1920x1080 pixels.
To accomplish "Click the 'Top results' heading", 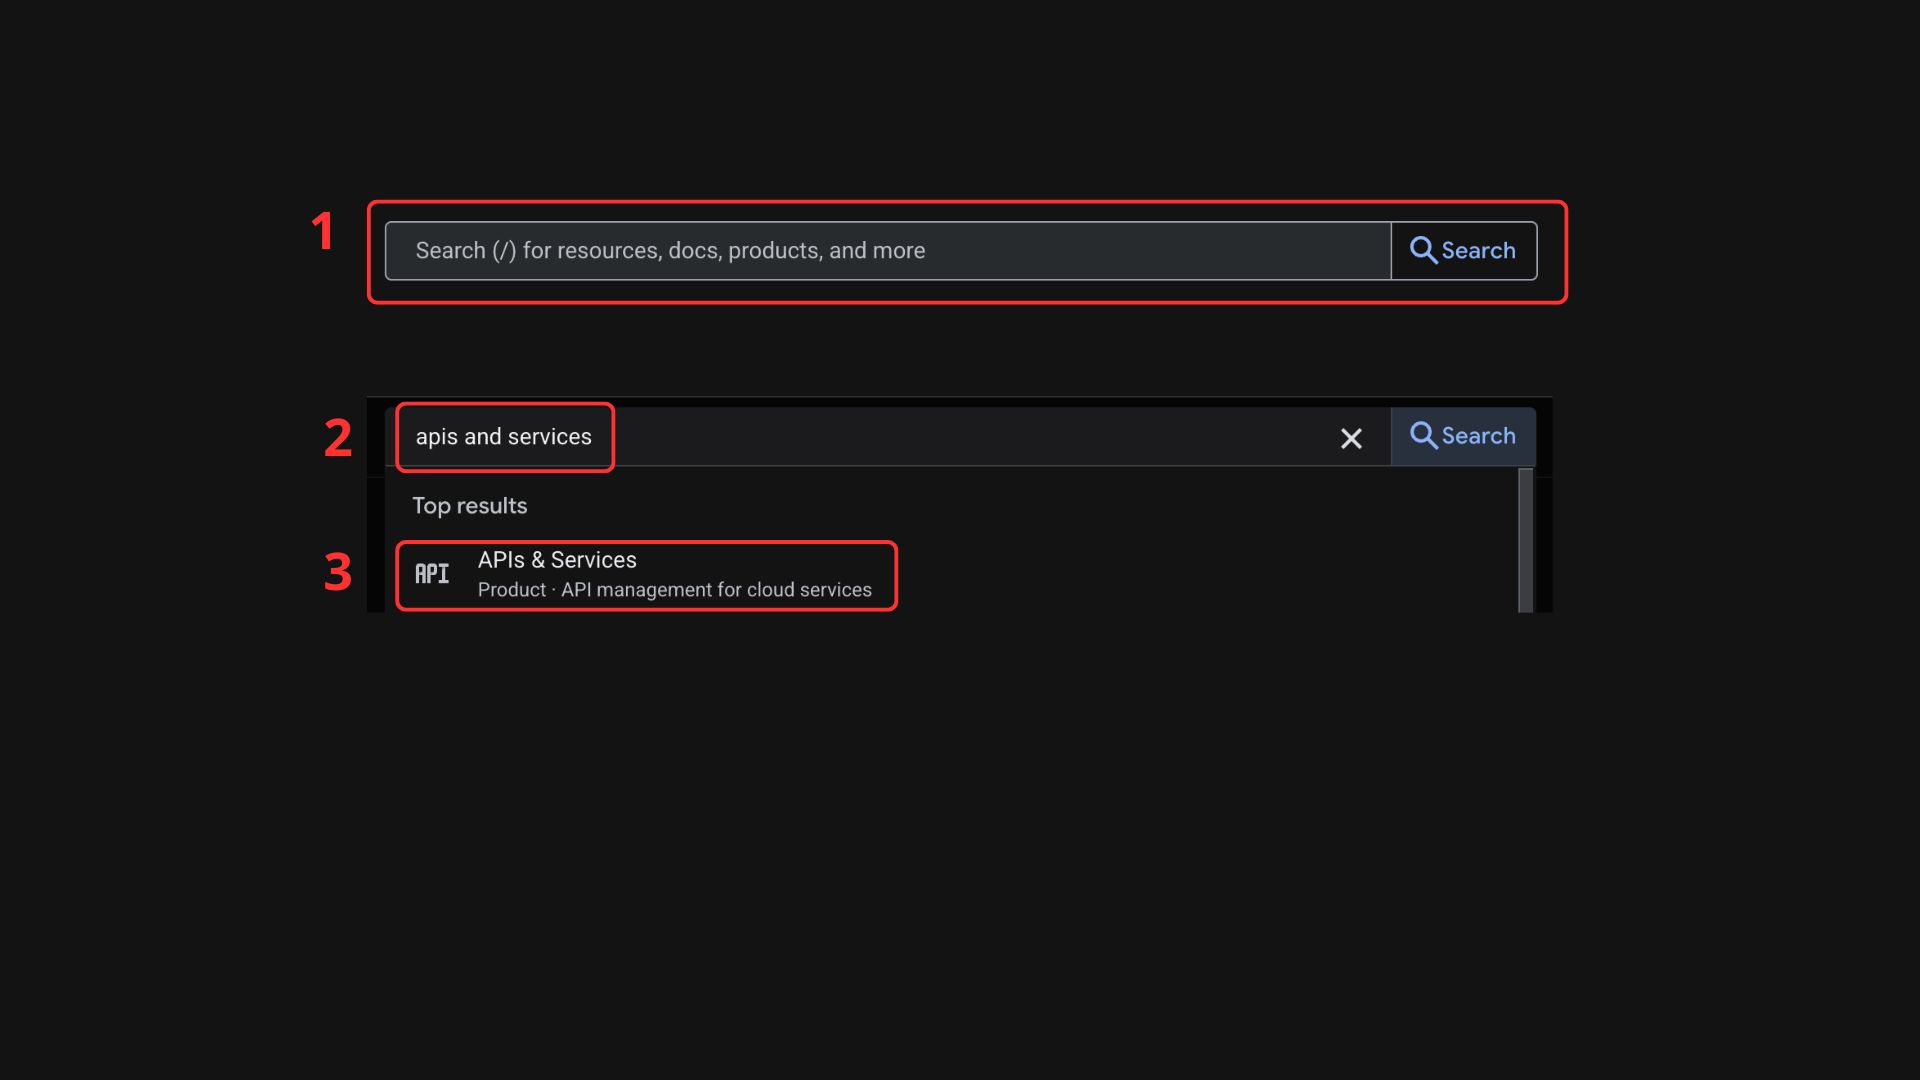I will (469, 506).
